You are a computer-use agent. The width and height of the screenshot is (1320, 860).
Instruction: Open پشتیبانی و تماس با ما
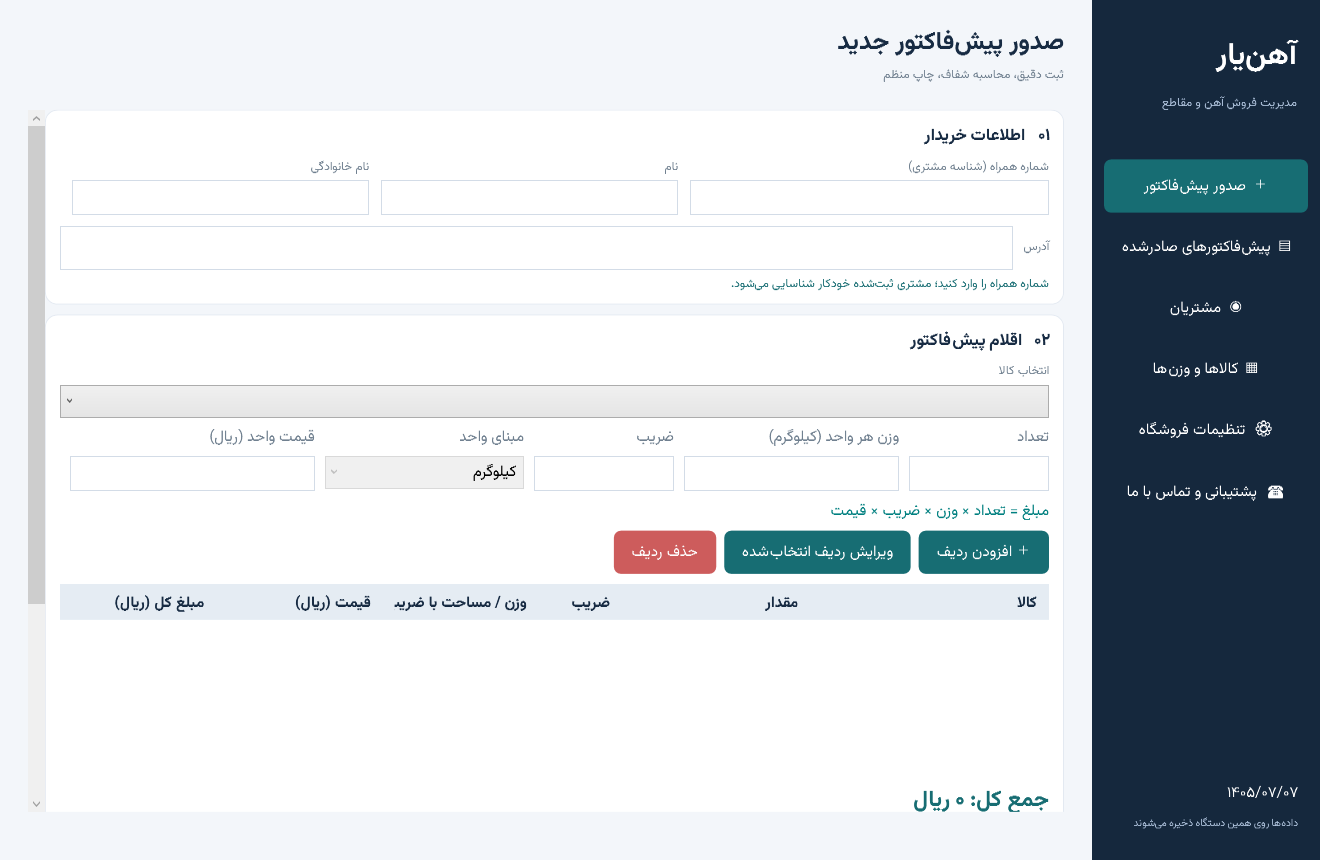(x=1206, y=492)
